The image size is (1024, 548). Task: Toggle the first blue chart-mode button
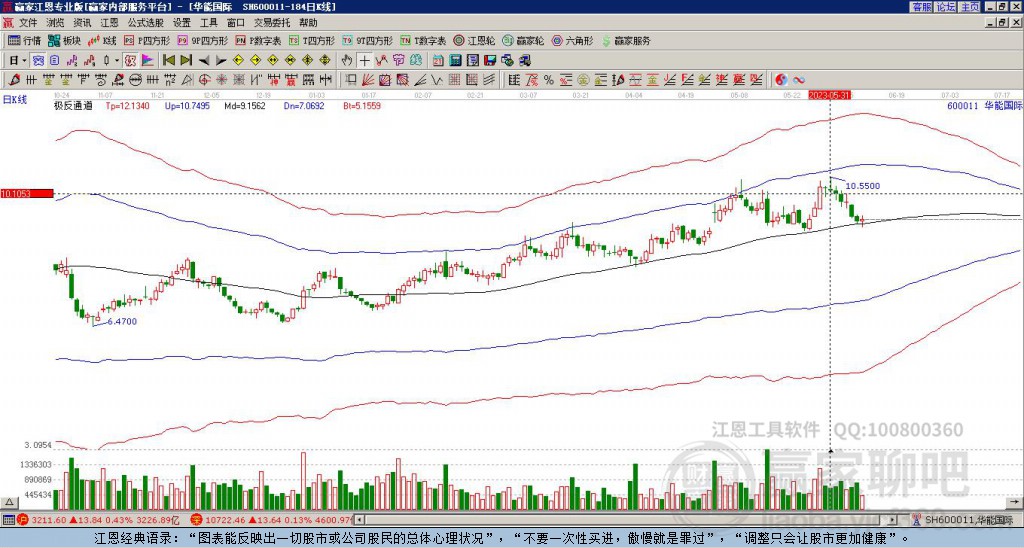[38, 61]
